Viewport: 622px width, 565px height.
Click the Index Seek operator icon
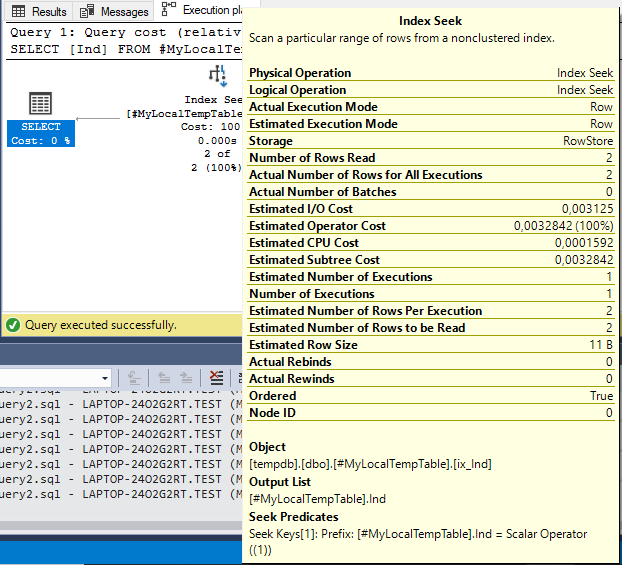(x=218, y=75)
